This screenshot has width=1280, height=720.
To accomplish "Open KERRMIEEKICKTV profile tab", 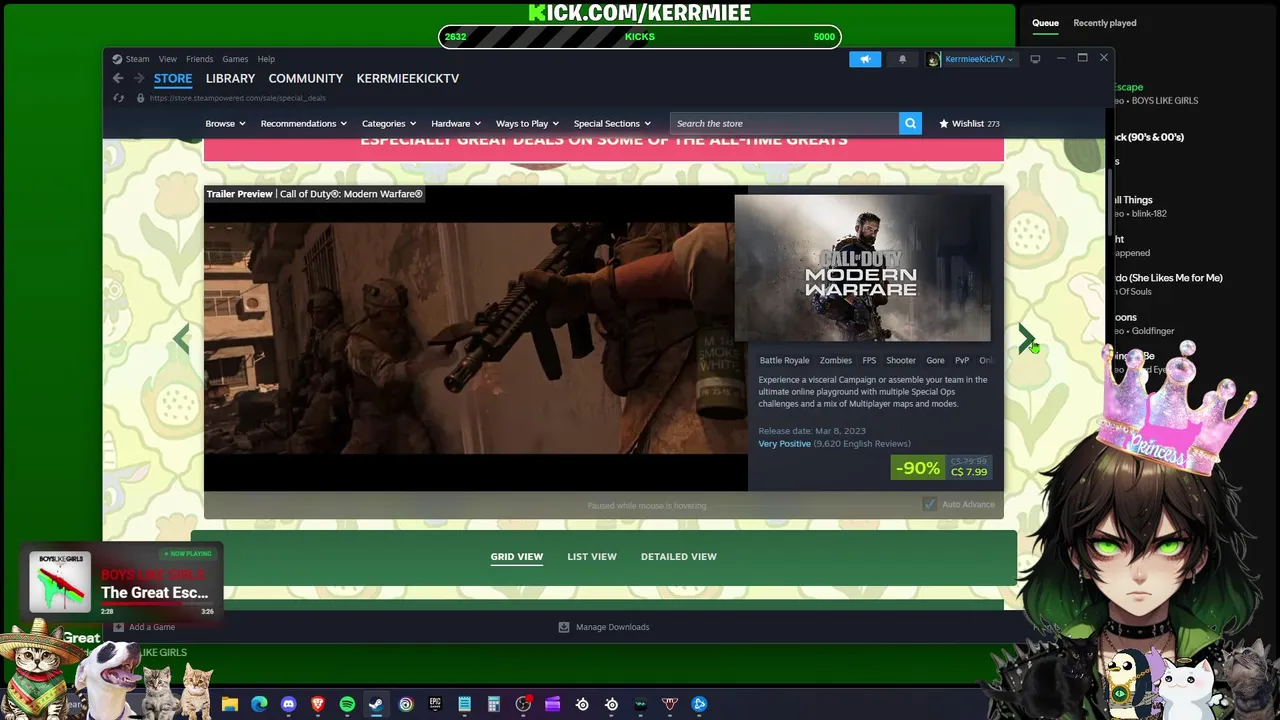I will pos(408,78).
